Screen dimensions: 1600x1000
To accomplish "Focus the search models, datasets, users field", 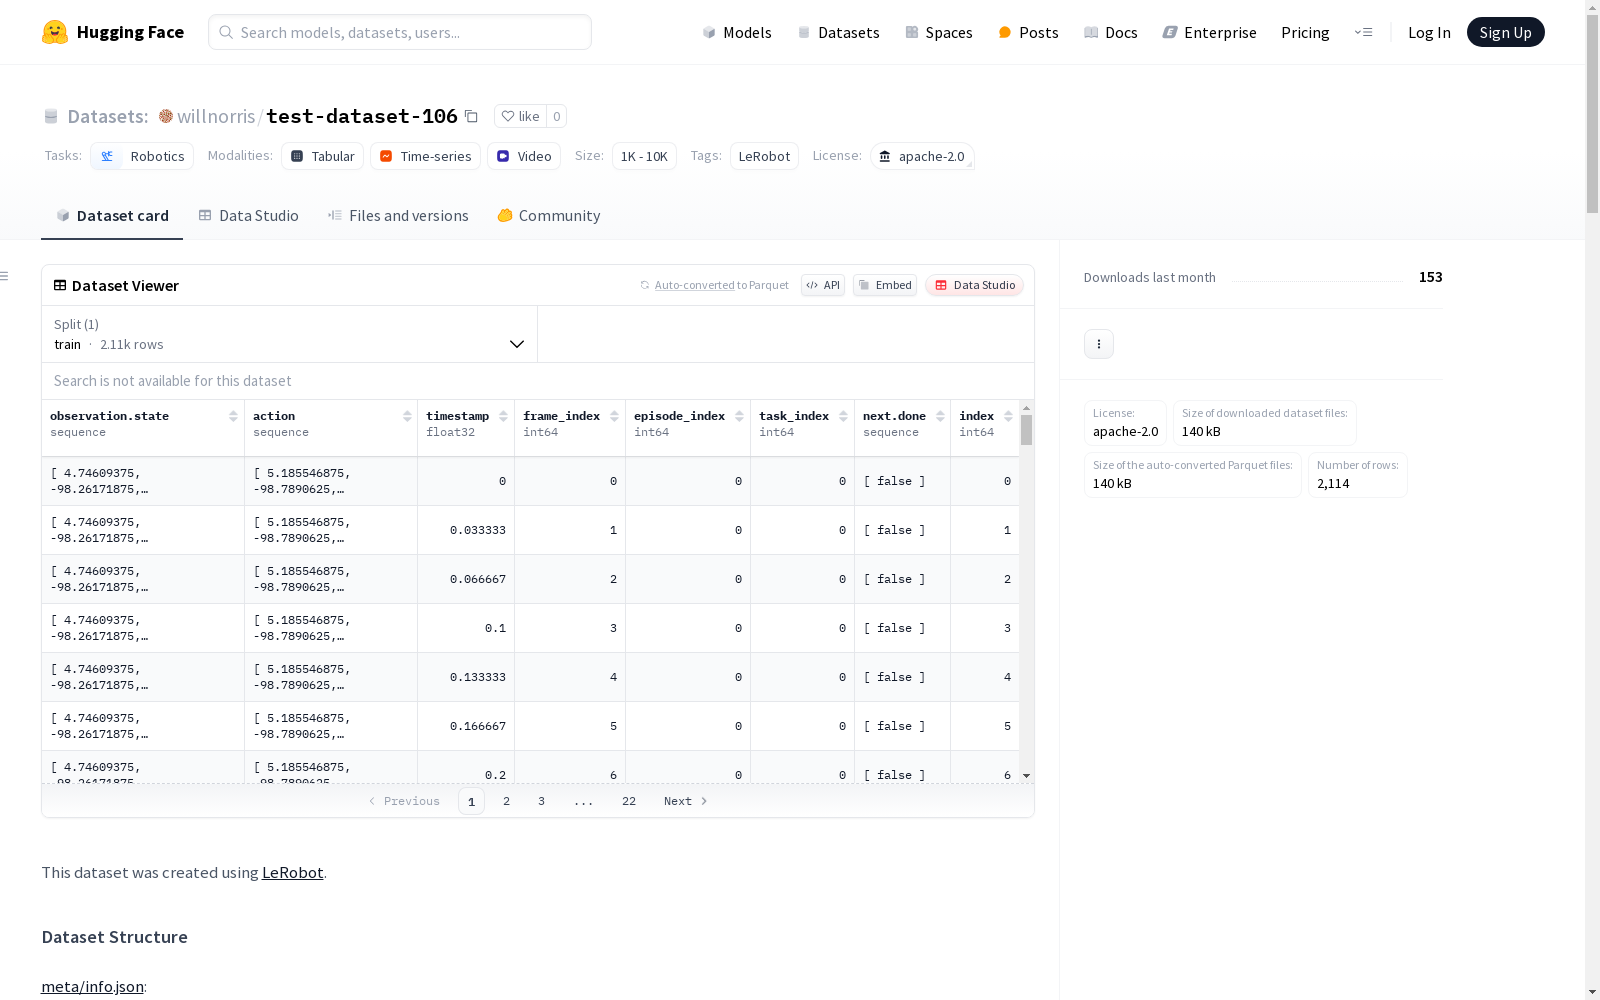I will tap(400, 32).
